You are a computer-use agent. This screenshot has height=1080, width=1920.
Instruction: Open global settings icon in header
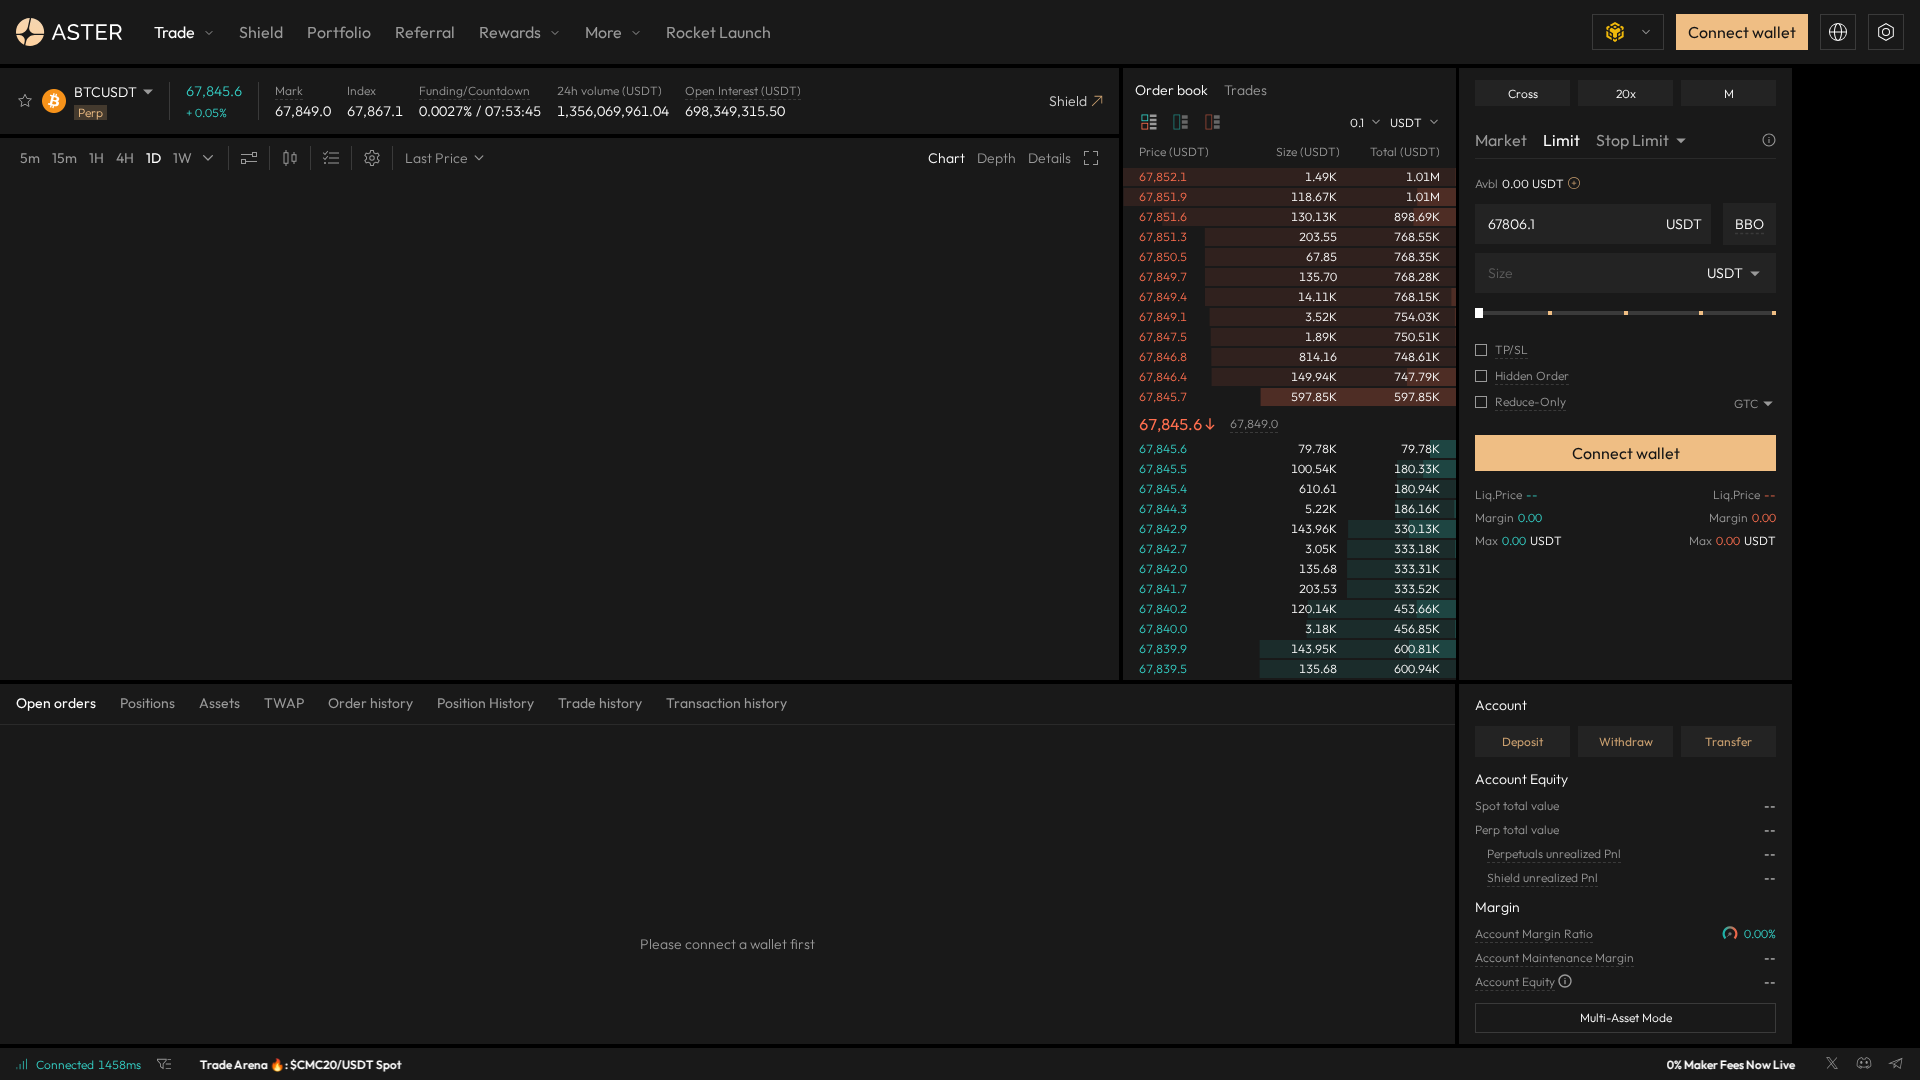point(1886,32)
